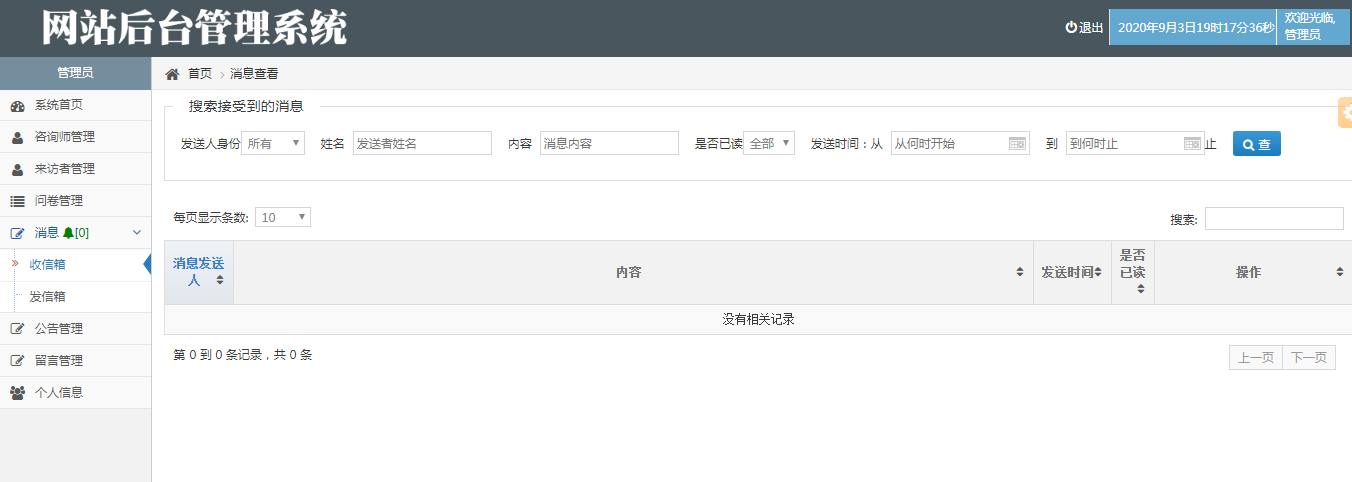
Task: Sort by 内容 column arrows
Action: click(x=1020, y=272)
